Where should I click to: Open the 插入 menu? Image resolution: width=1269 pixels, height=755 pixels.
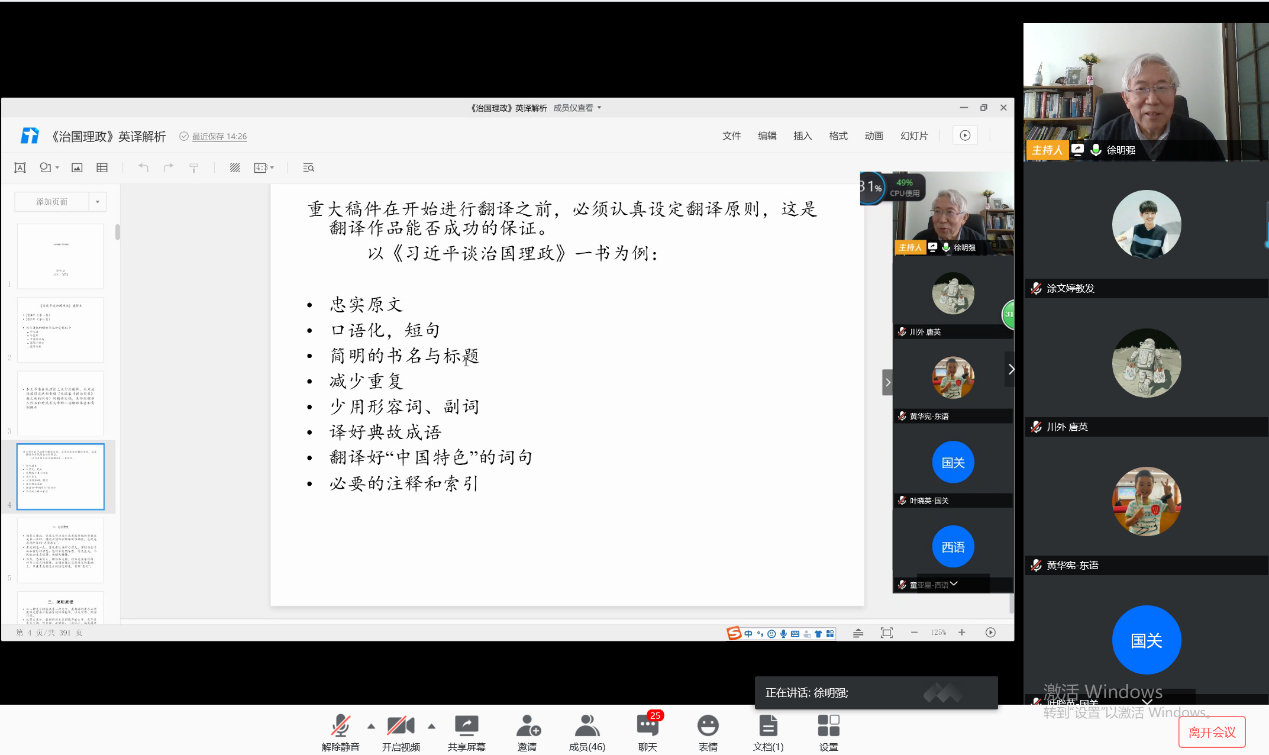(802, 136)
